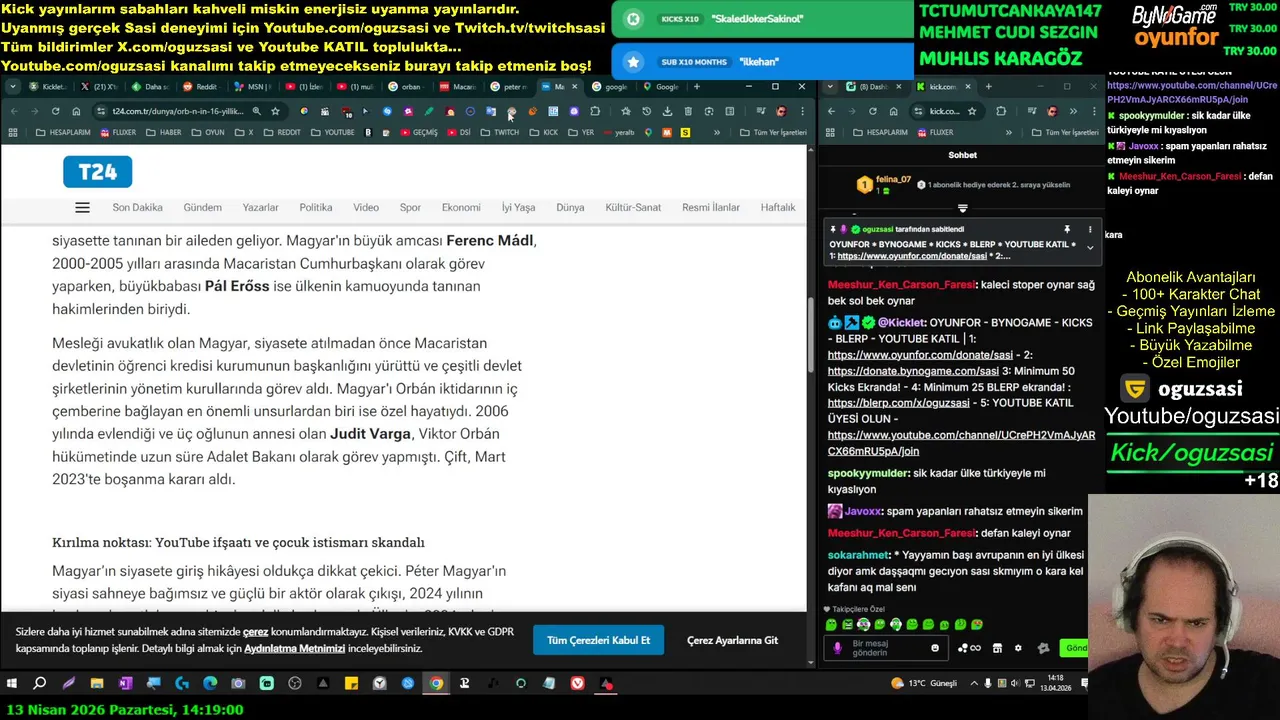Open Politika section on T24
Image resolution: width=1280 pixels, height=720 pixels.
click(316, 208)
